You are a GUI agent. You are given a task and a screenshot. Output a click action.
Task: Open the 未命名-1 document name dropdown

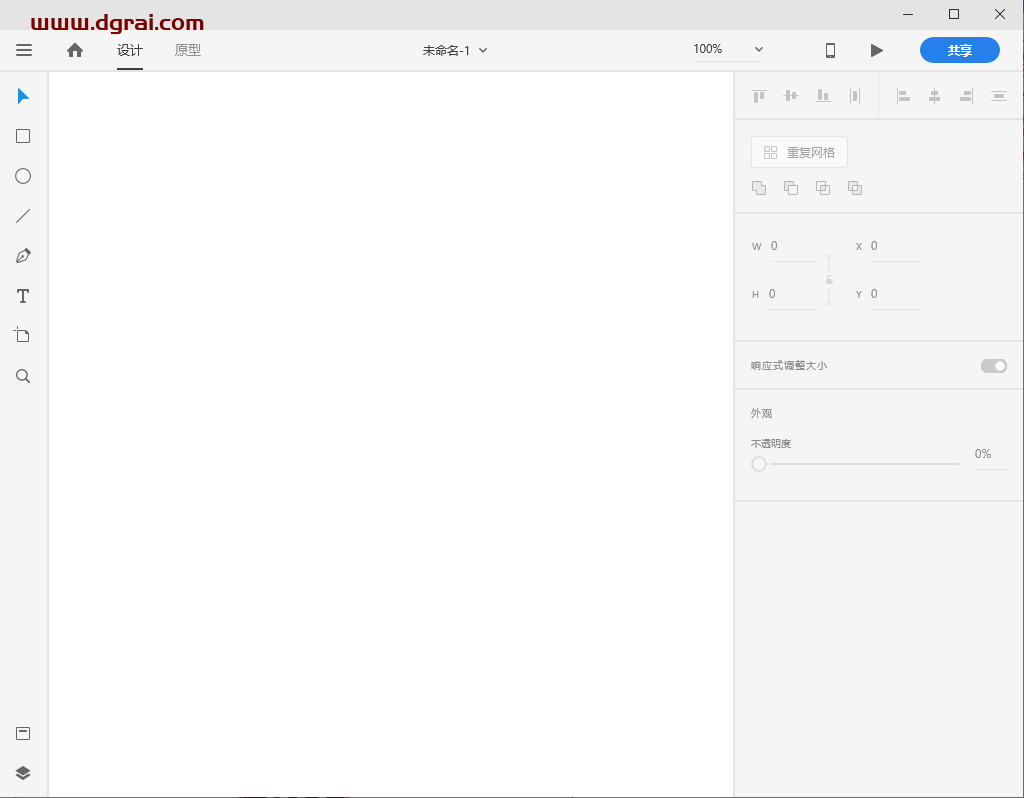coord(454,50)
